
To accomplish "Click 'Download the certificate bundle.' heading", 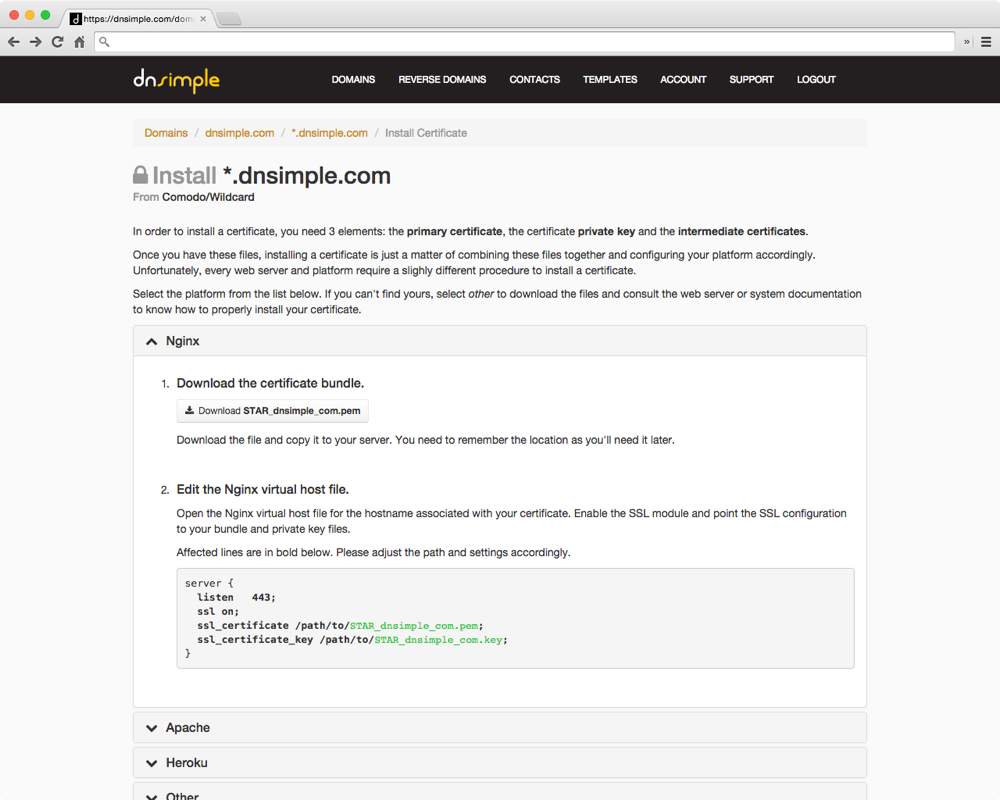I will (x=270, y=383).
